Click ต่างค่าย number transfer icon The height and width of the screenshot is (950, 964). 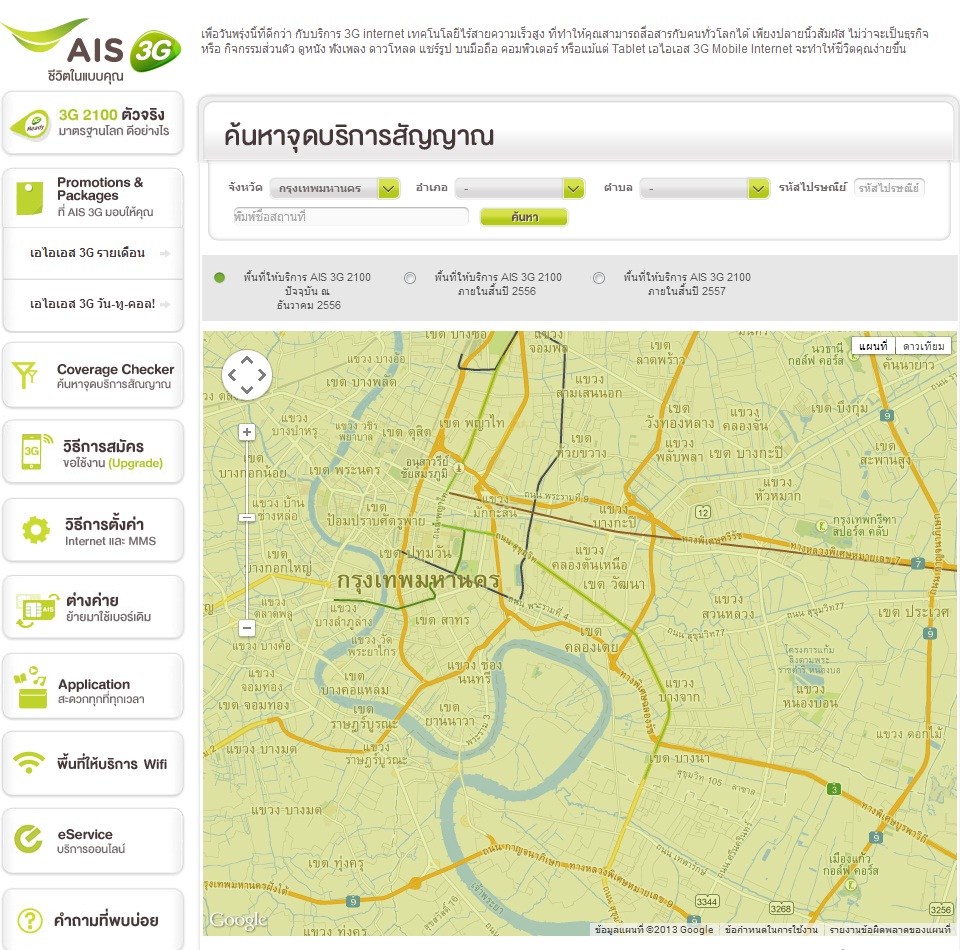point(37,610)
